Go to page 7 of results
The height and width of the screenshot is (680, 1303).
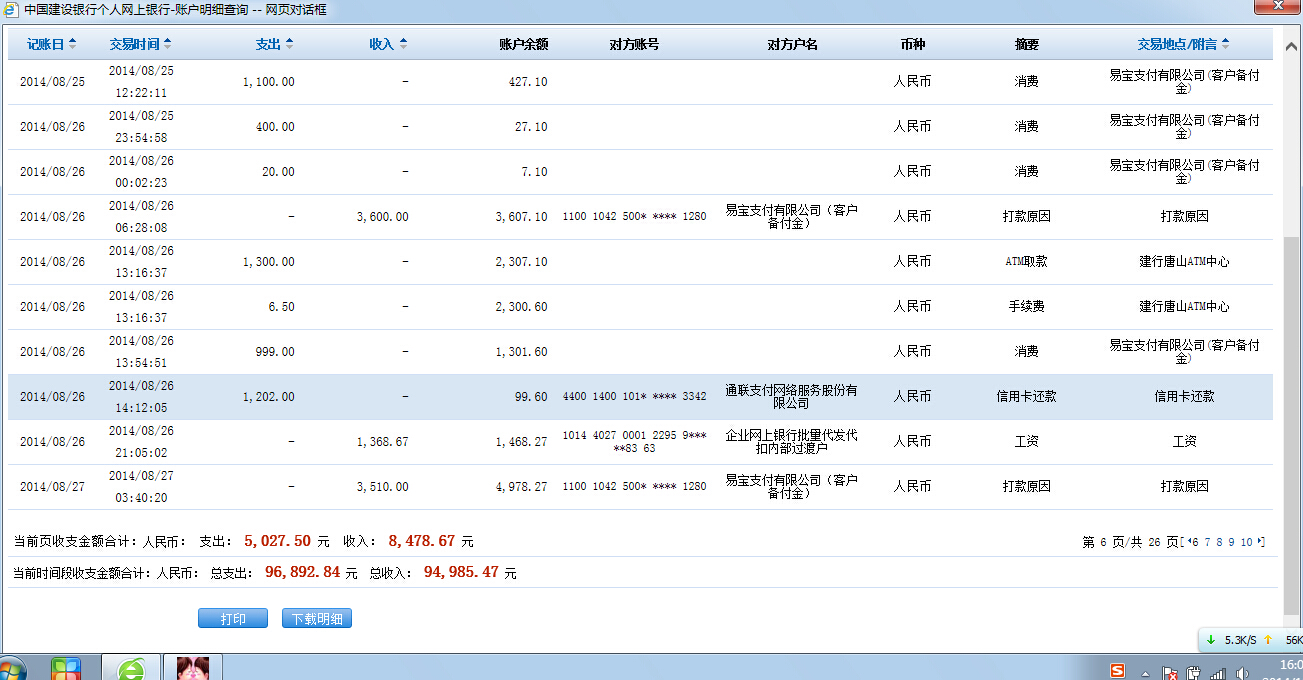pos(1207,542)
